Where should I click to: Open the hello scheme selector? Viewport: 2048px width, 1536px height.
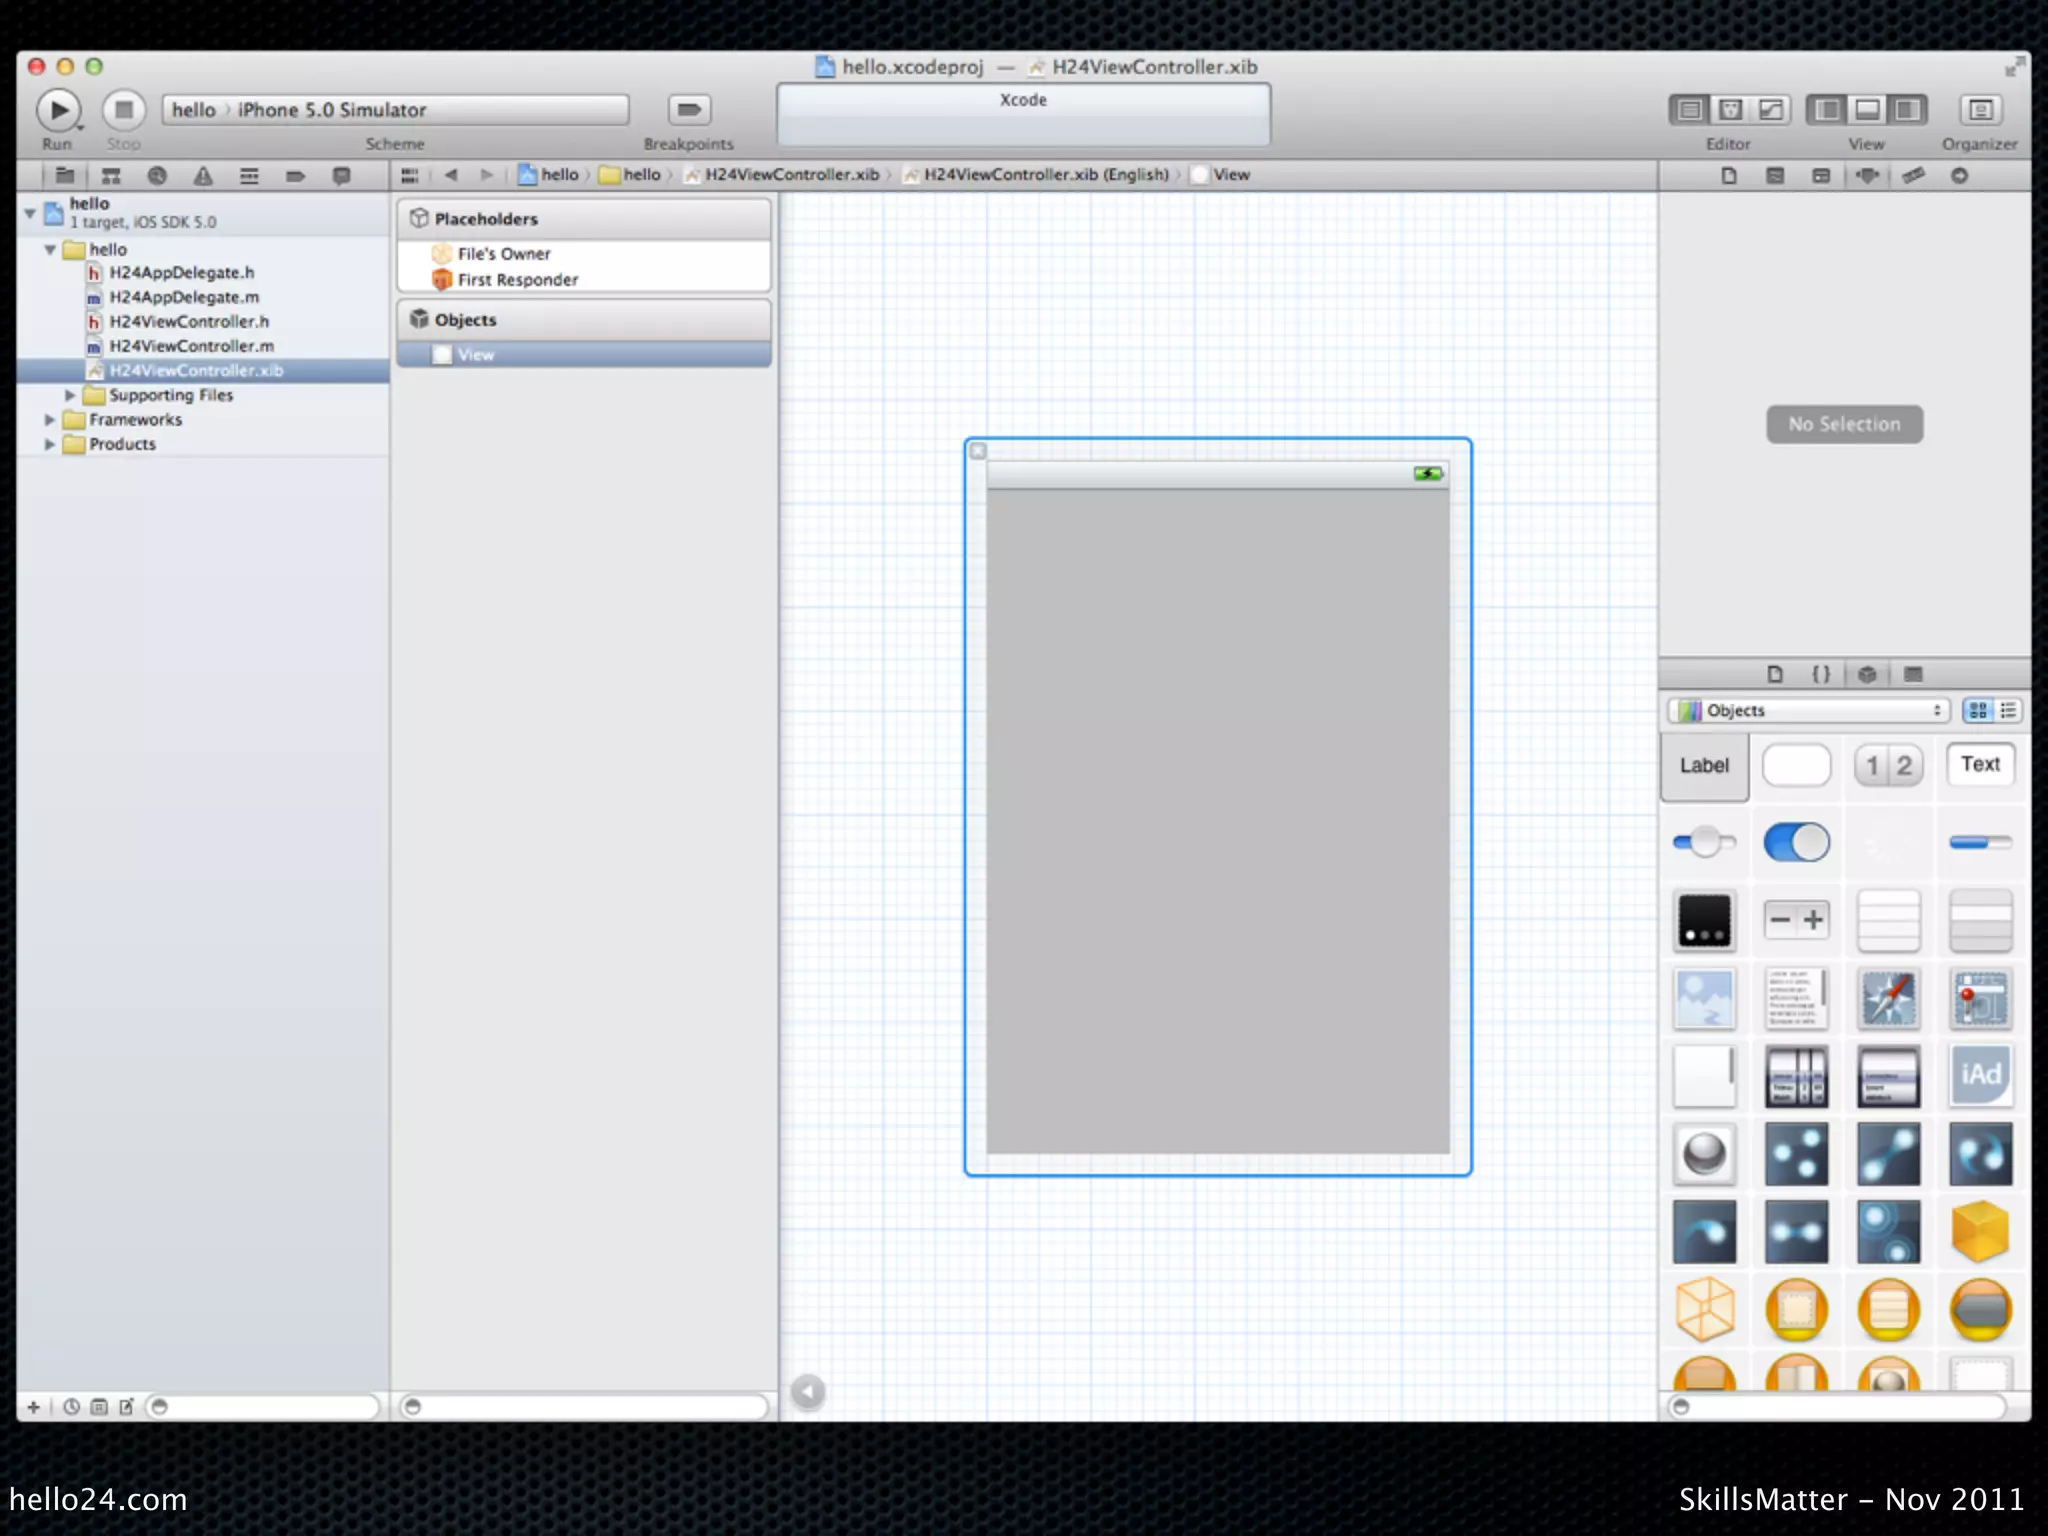pyautogui.click(x=193, y=110)
